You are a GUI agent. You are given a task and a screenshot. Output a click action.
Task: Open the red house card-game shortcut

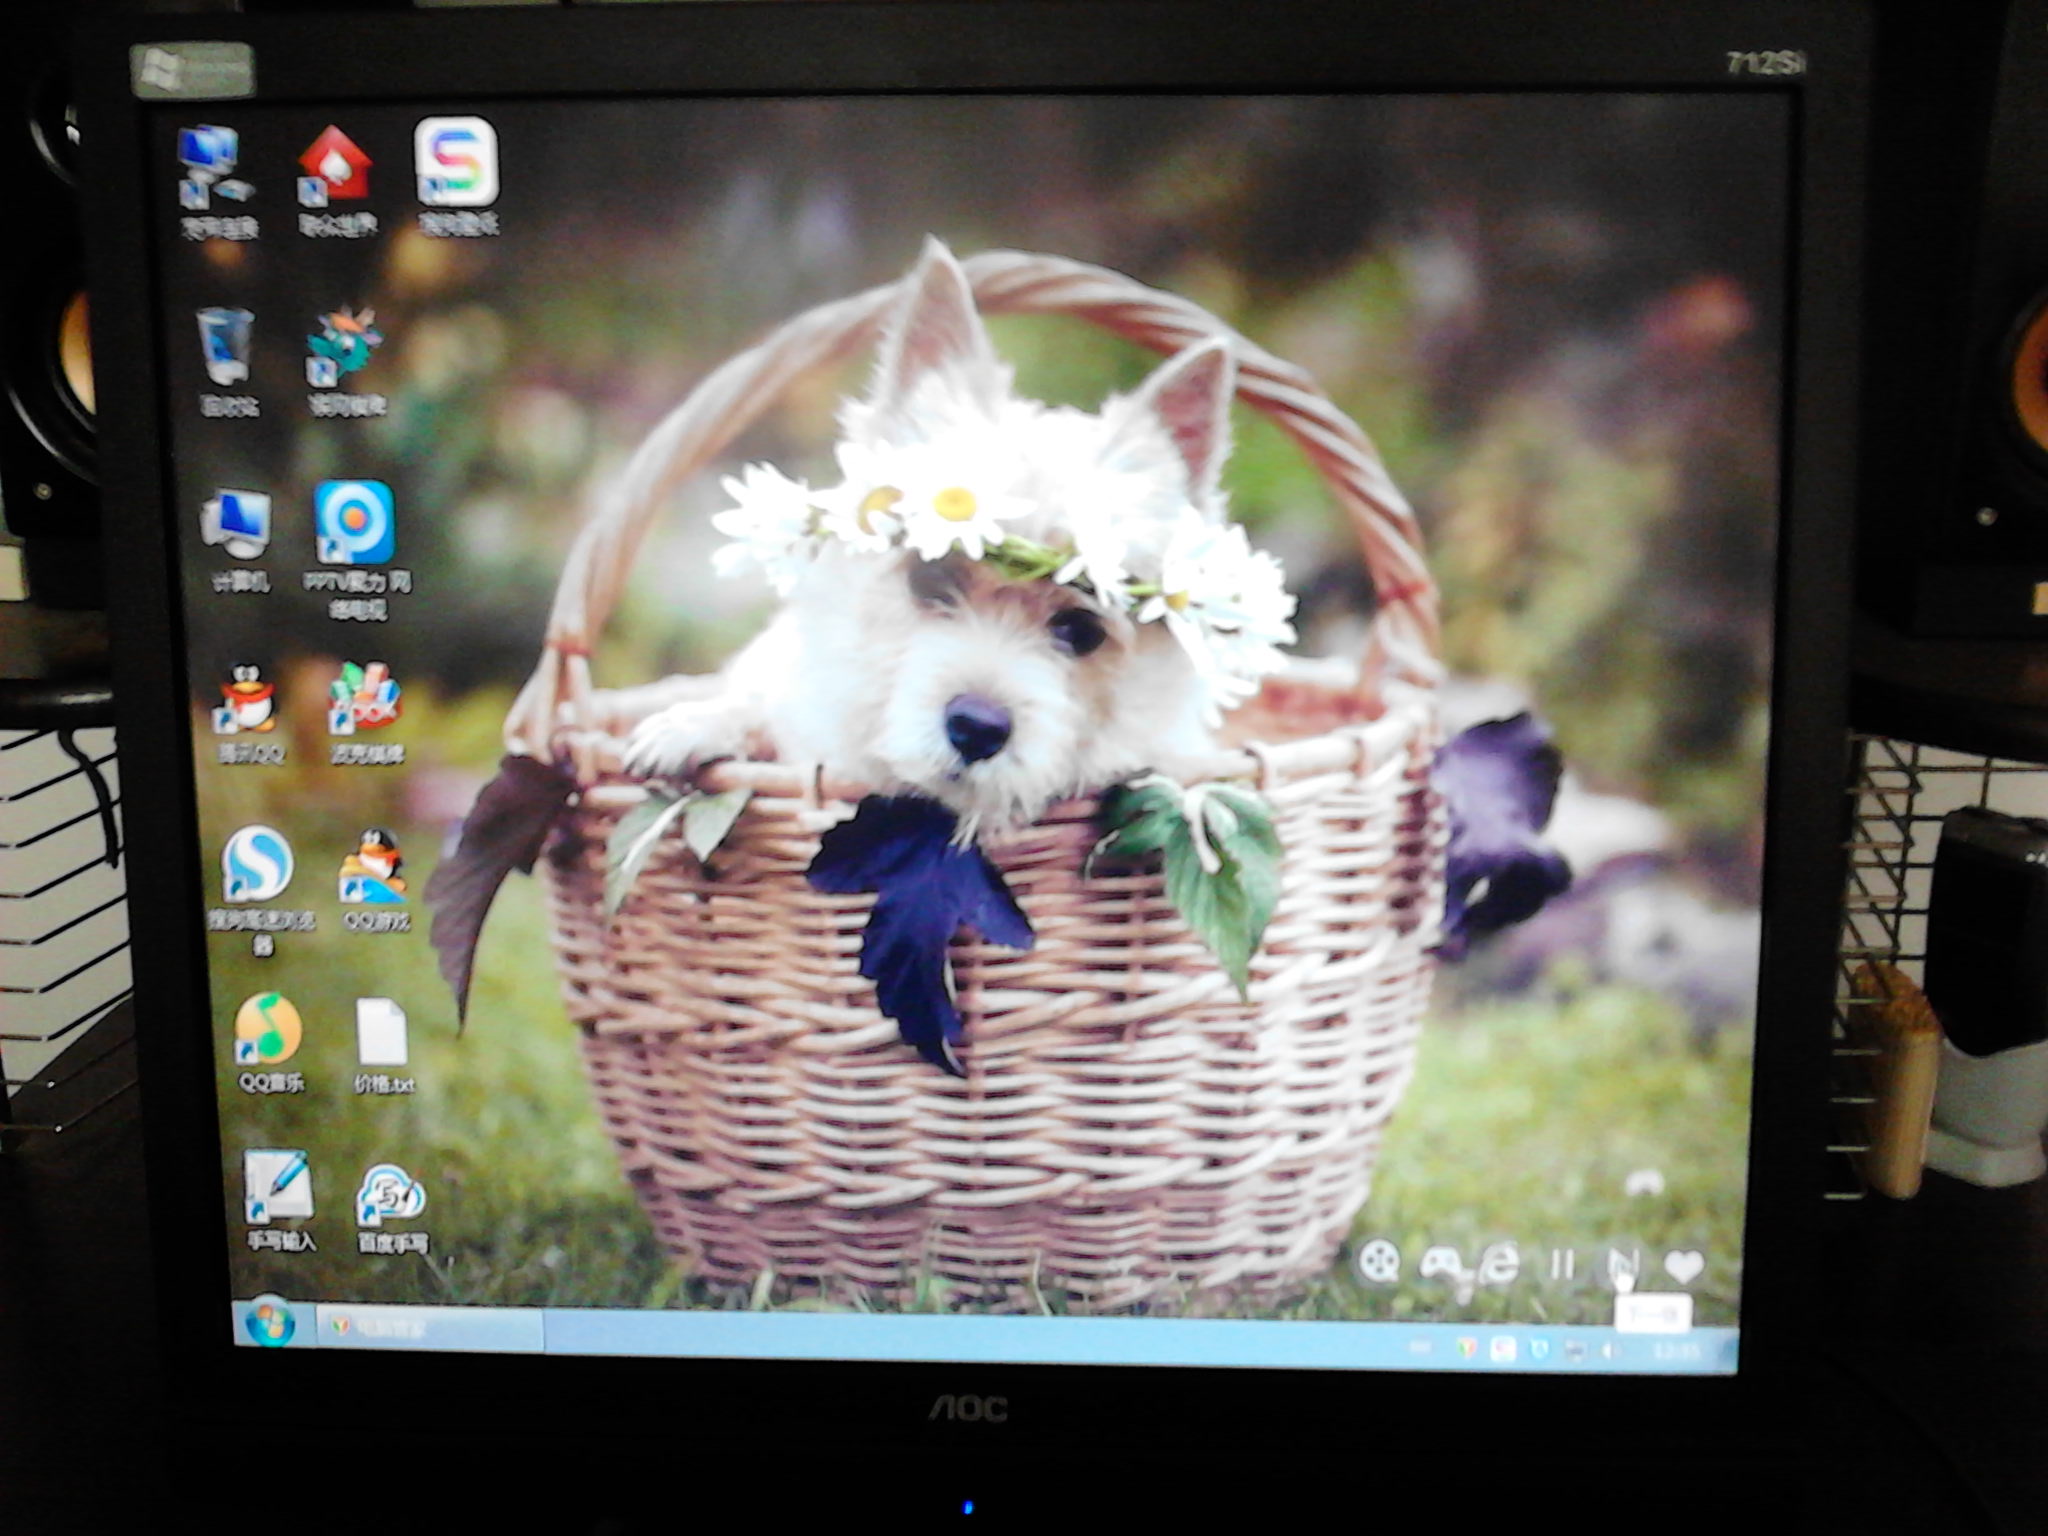coord(336,164)
